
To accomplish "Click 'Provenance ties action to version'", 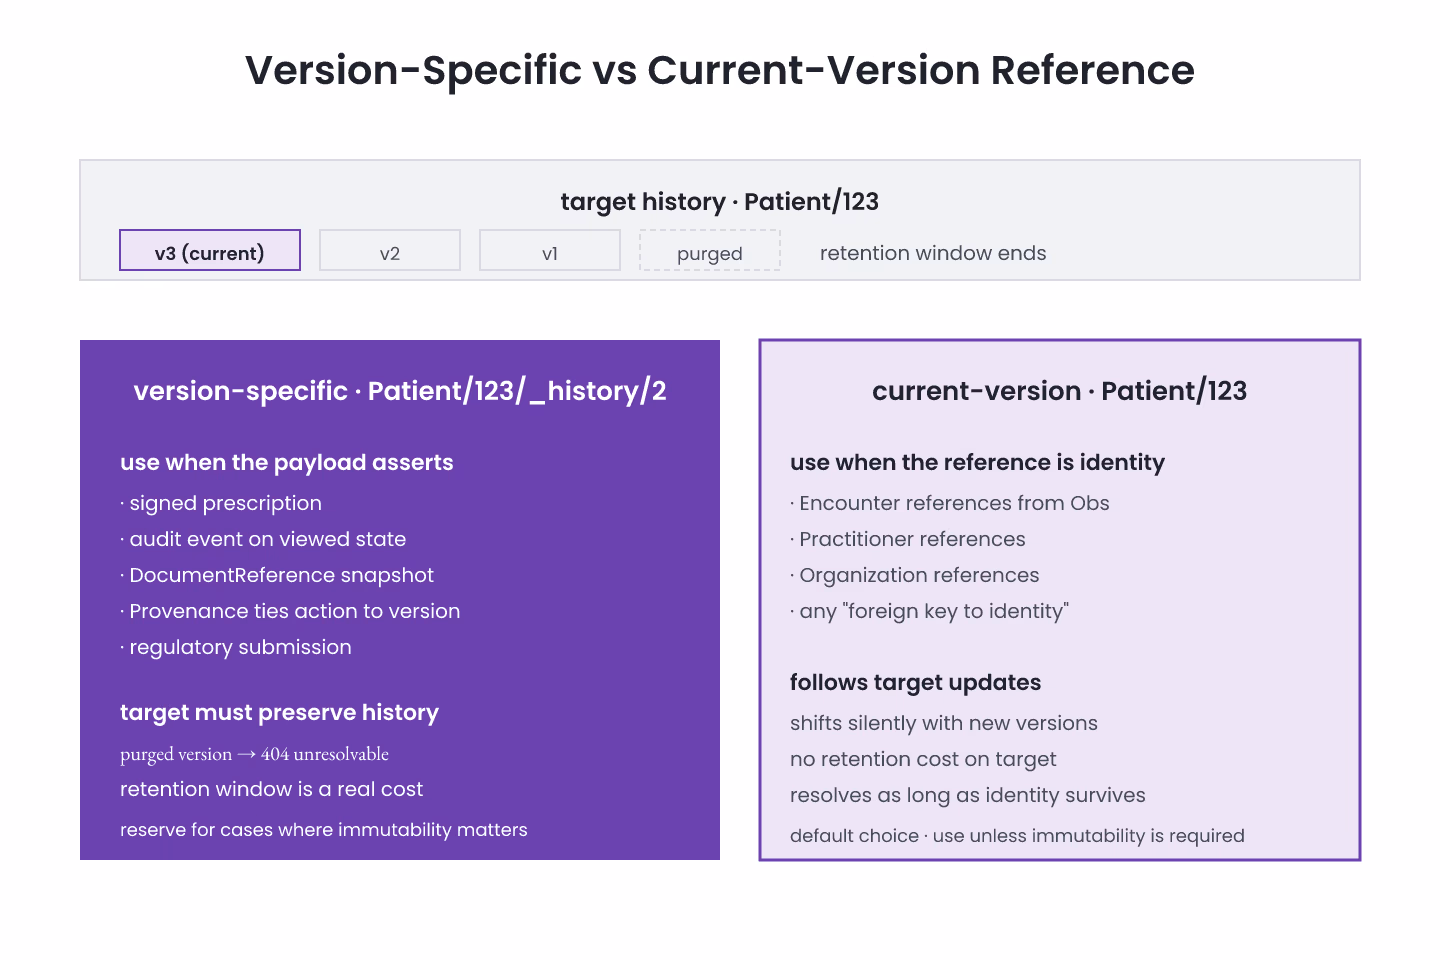I will point(290,611).
